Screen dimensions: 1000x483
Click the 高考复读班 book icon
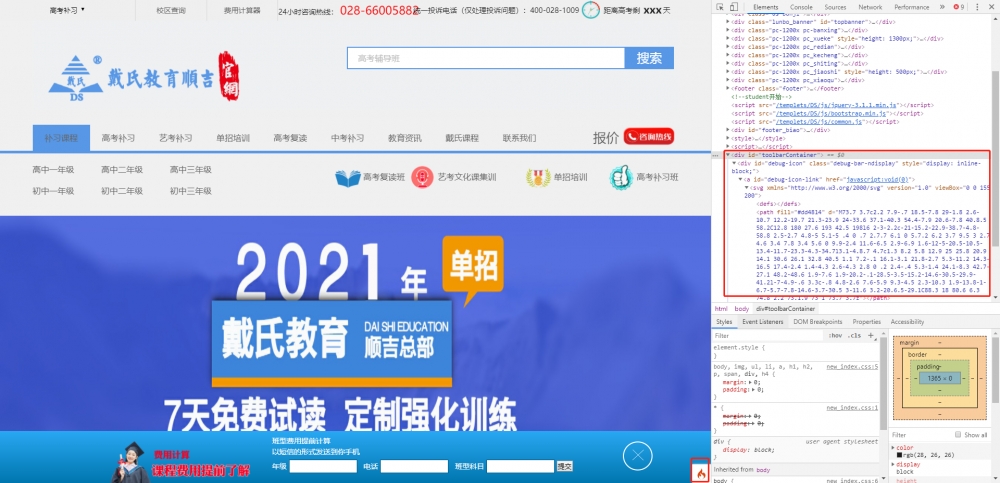coord(348,177)
